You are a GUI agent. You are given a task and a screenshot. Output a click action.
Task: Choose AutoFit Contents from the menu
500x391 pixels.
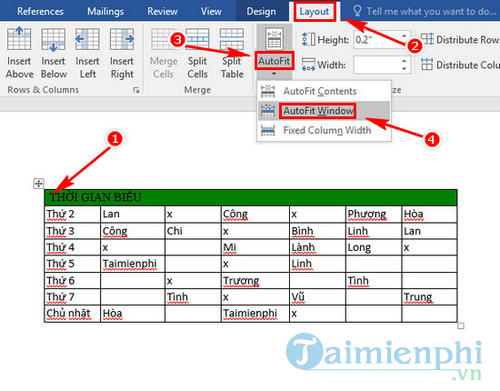click(x=323, y=91)
